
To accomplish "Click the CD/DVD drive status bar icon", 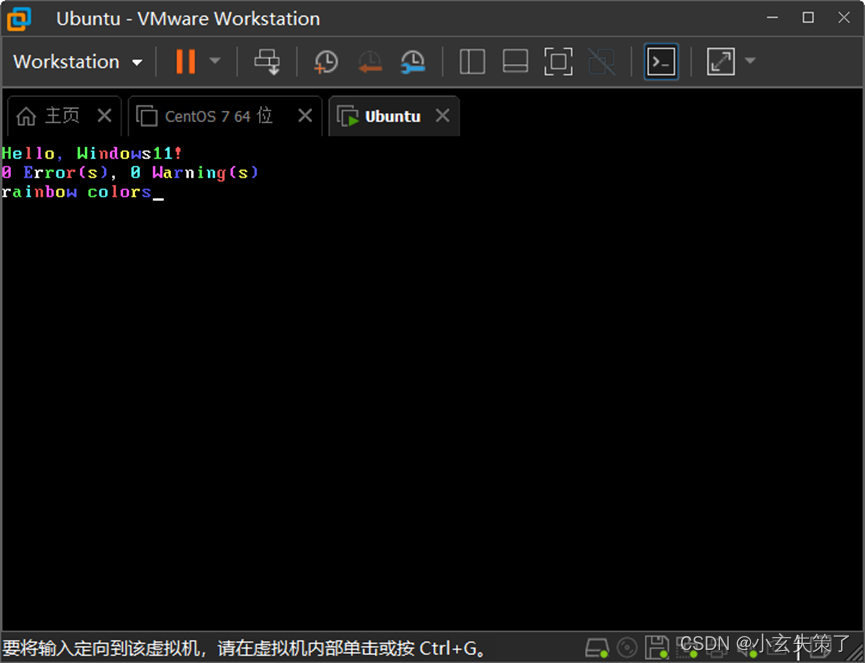I will pos(627,648).
